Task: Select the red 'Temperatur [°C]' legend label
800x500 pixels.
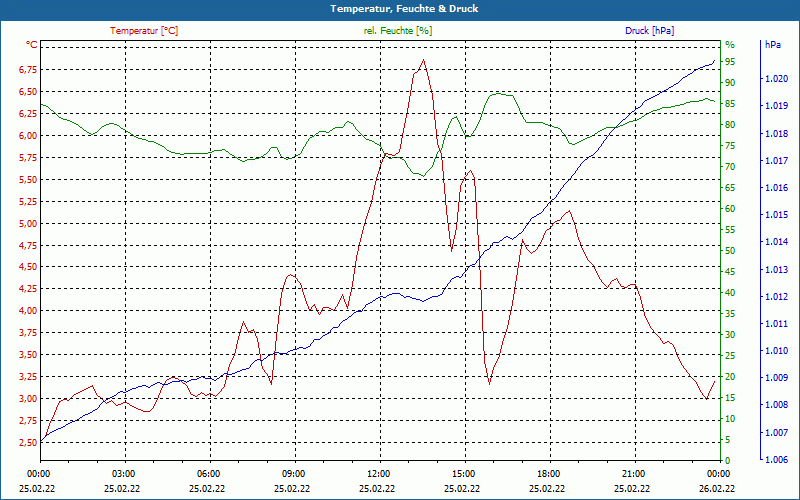Action: tap(144, 31)
